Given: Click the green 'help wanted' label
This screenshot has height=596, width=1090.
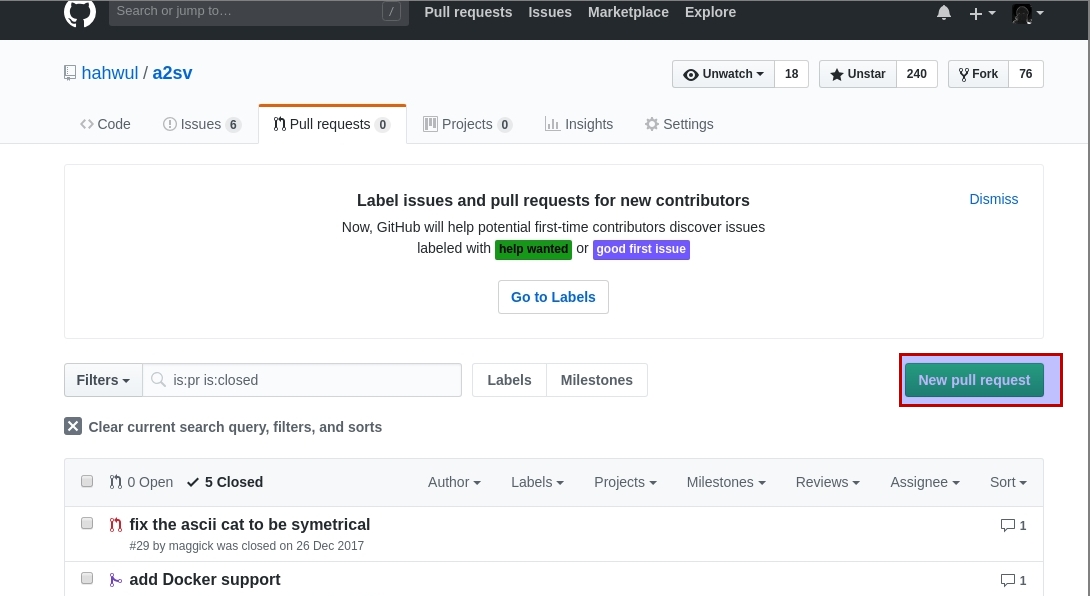Looking at the screenshot, I should click(533, 249).
